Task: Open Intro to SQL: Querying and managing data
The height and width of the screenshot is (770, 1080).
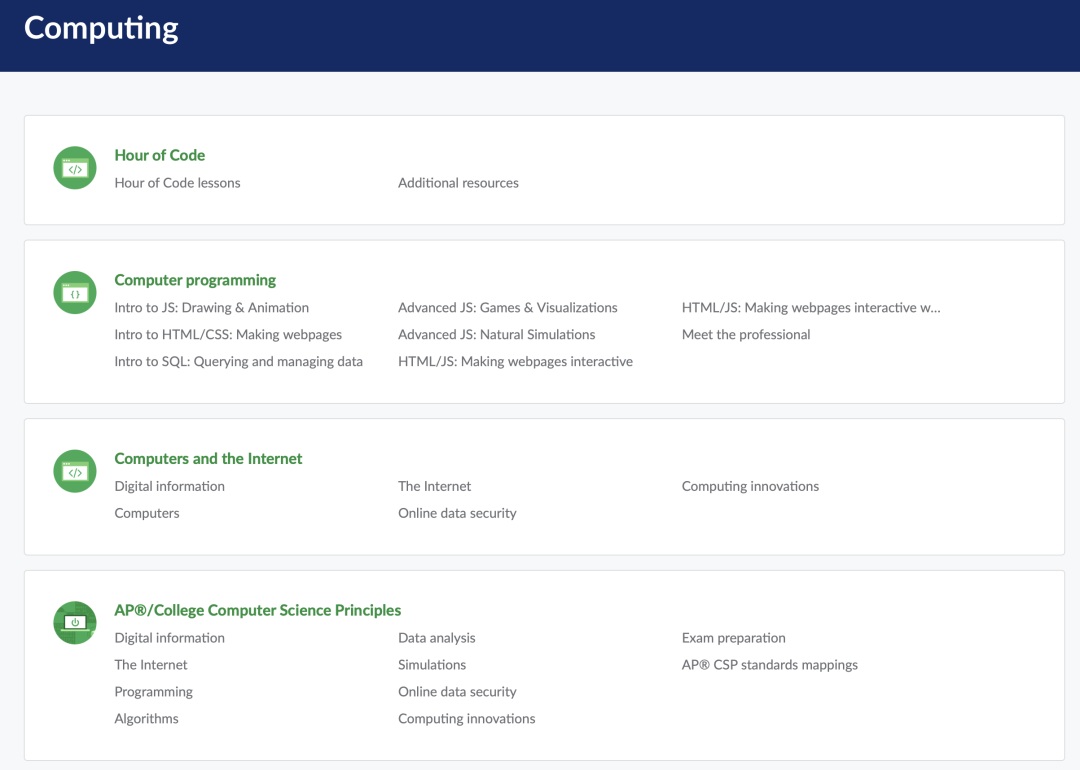Action: pyautogui.click(x=238, y=361)
